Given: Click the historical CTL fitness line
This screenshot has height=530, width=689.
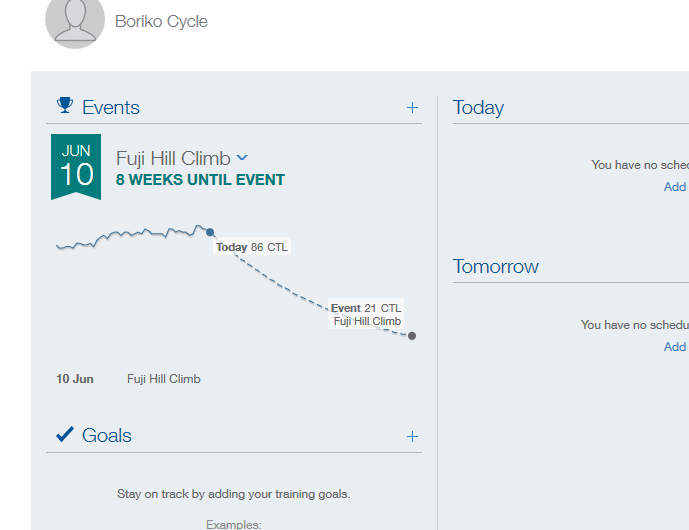Looking at the screenshot, I should [x=132, y=235].
